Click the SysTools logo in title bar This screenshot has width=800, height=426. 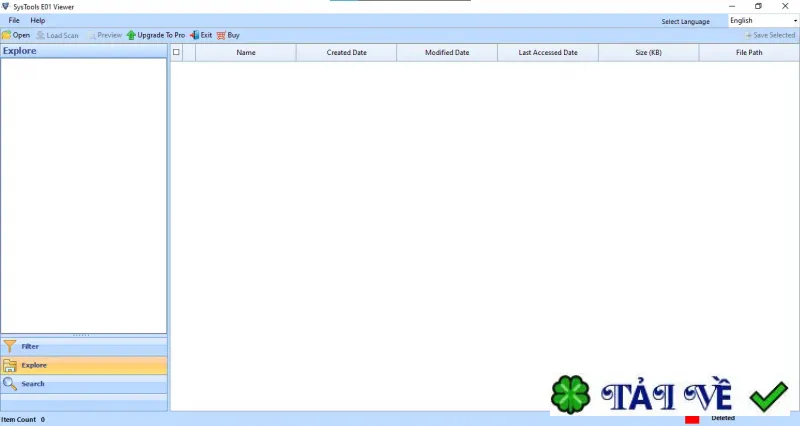pyautogui.click(x=6, y=7)
